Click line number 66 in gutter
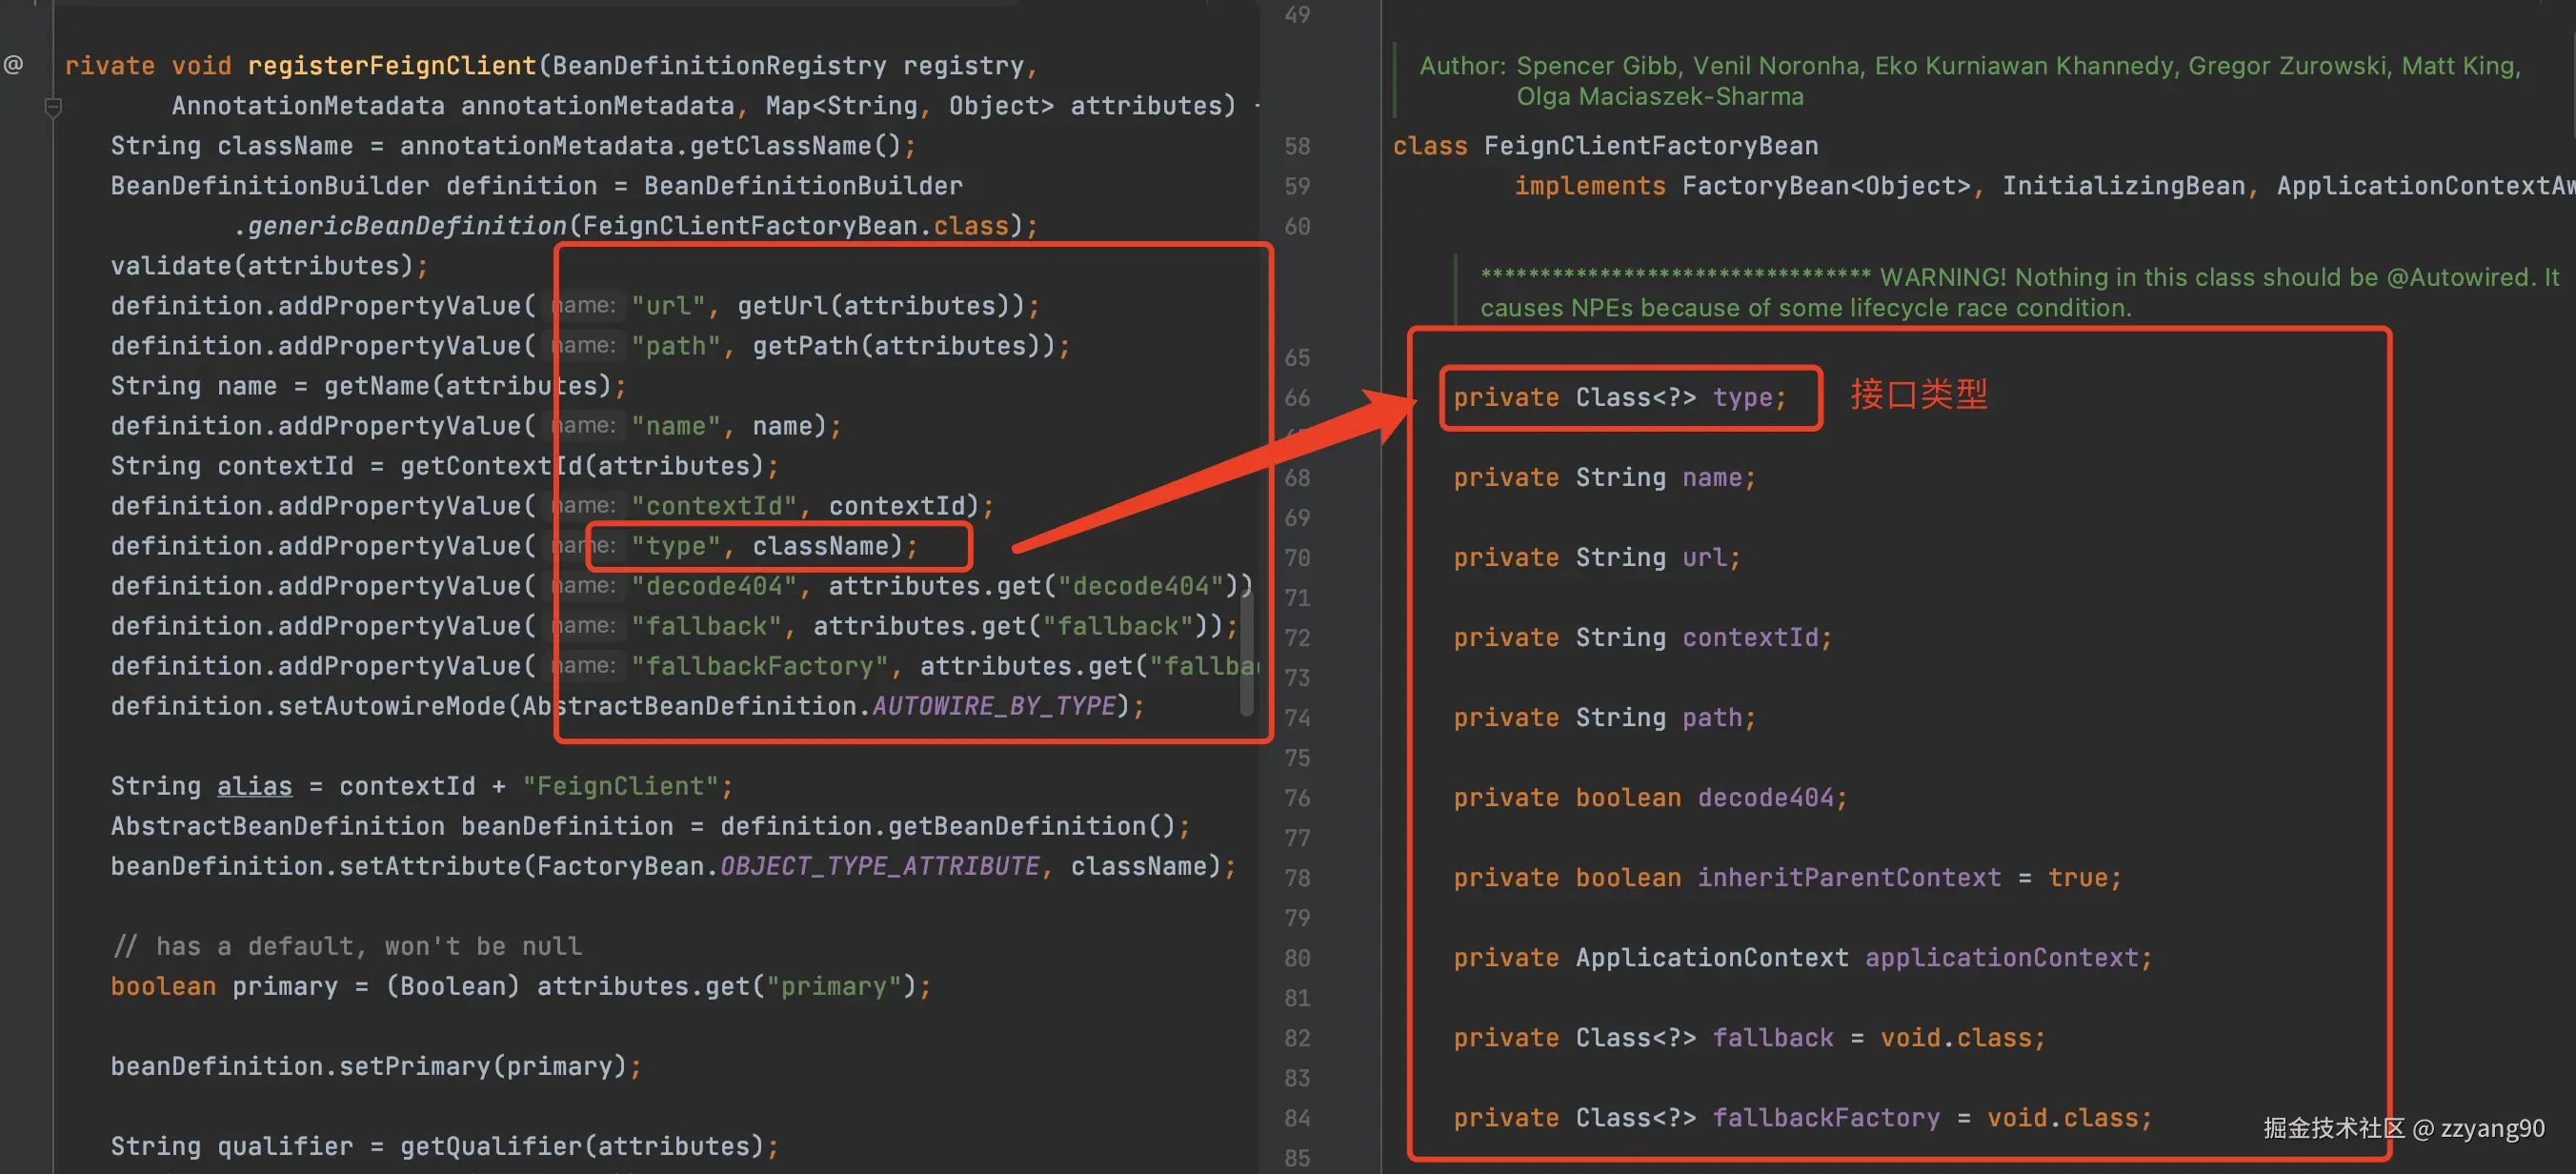 (1297, 398)
